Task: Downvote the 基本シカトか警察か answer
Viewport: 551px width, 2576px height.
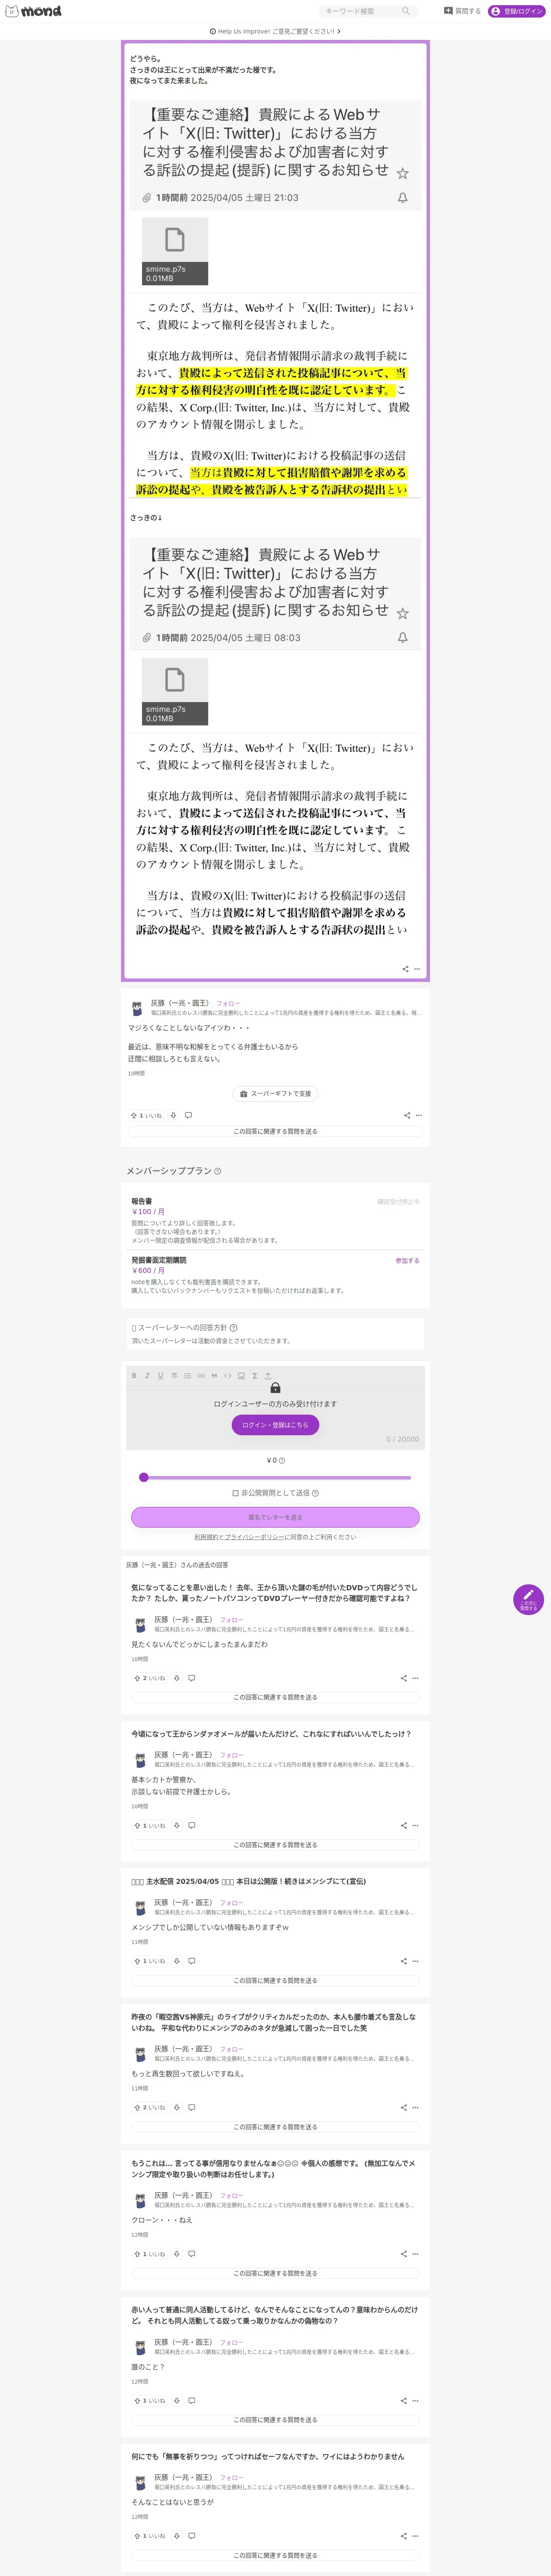Action: [177, 1825]
